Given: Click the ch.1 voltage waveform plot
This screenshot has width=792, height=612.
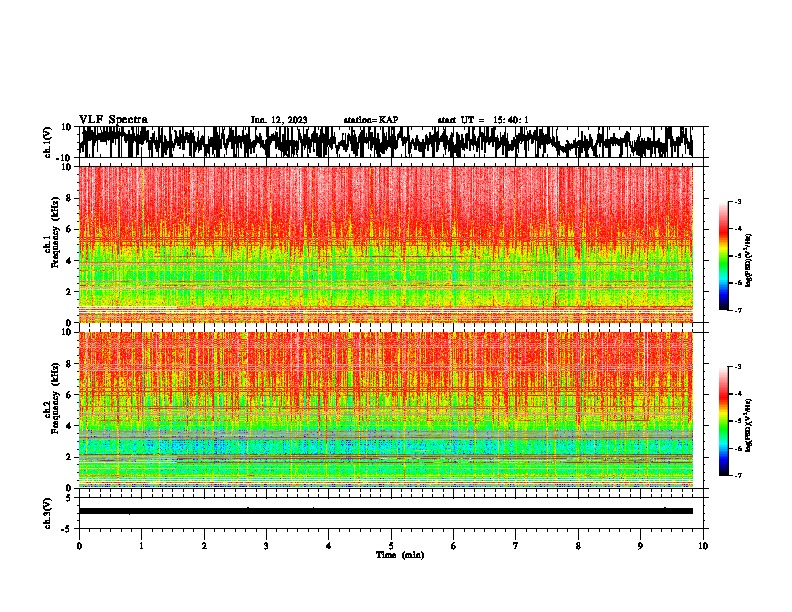Looking at the screenshot, I should pos(391,142).
